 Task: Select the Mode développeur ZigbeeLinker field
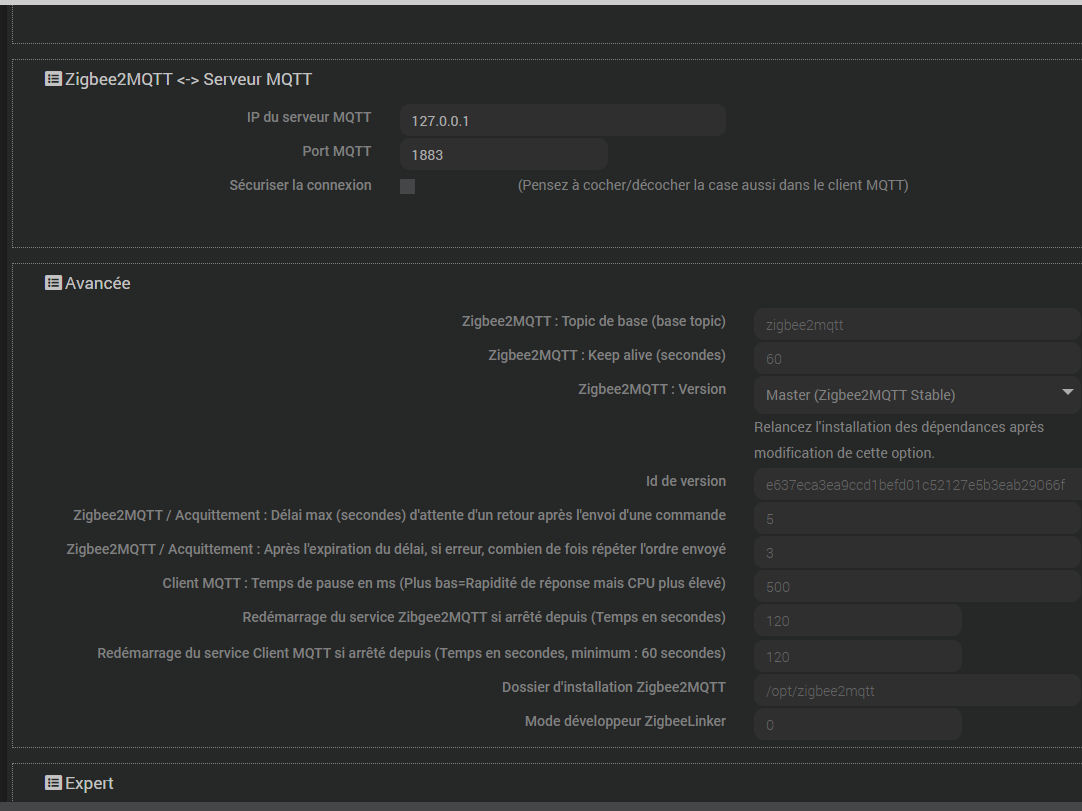857,724
